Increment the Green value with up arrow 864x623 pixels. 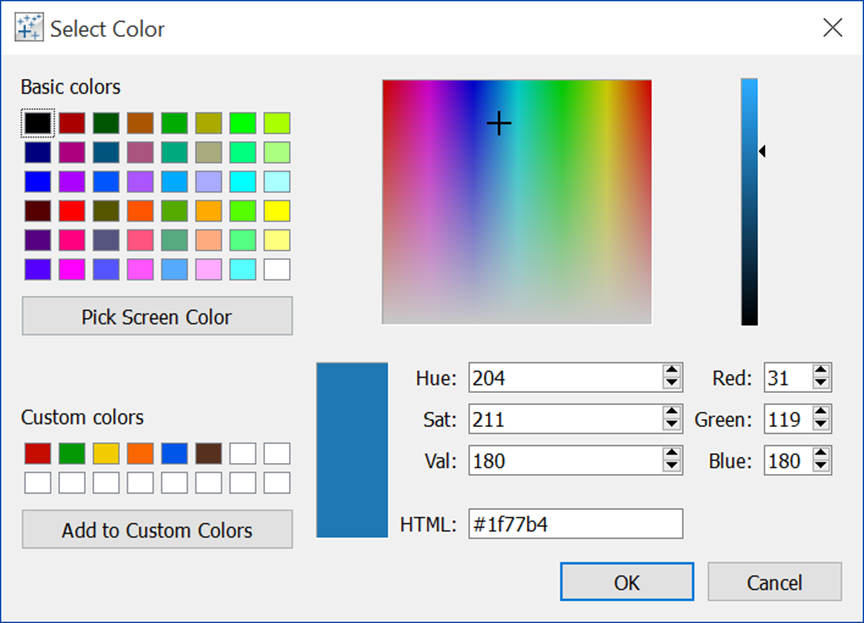tap(821, 413)
